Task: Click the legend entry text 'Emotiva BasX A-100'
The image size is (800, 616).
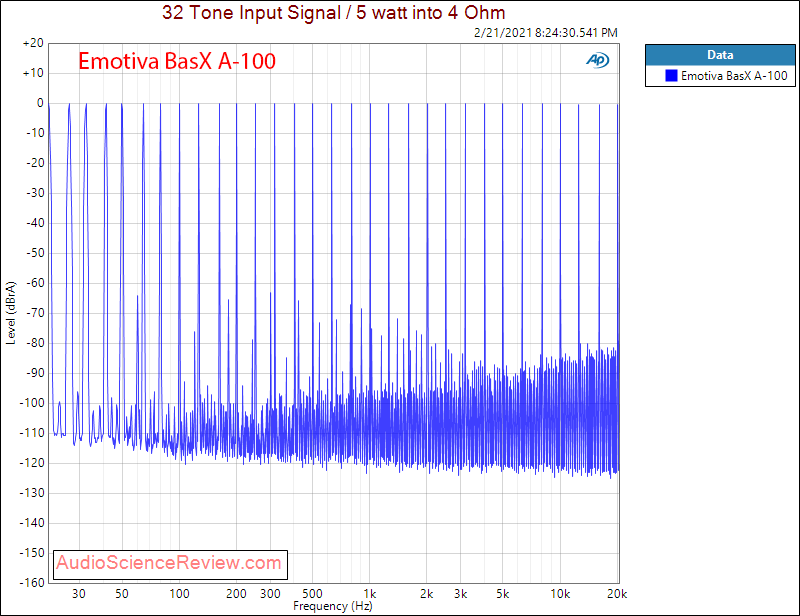Action: click(x=734, y=76)
